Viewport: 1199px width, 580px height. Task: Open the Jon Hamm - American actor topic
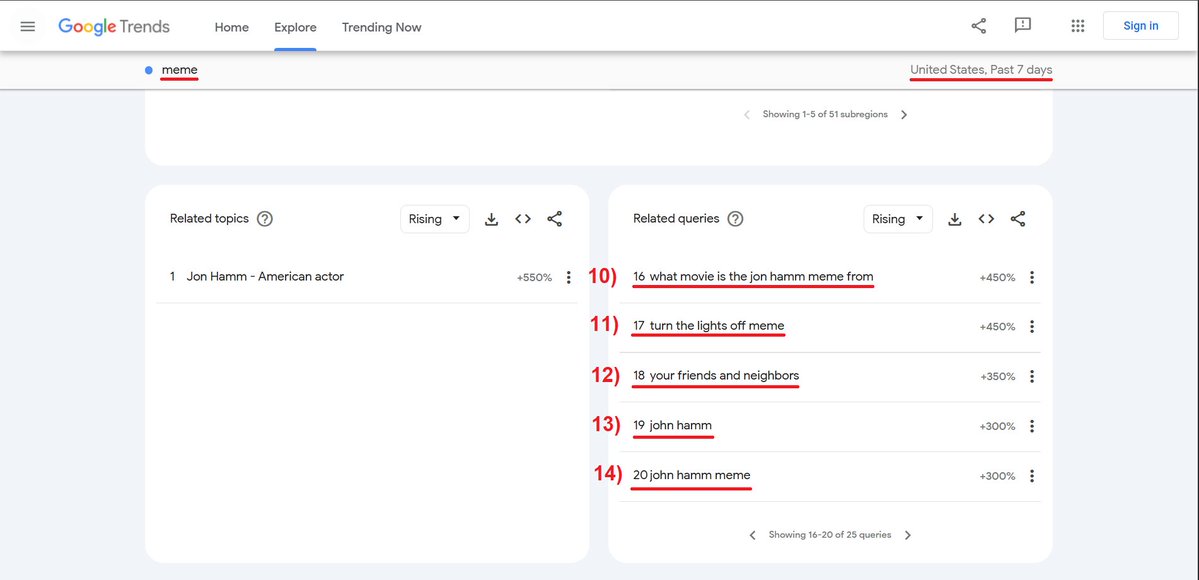point(265,277)
